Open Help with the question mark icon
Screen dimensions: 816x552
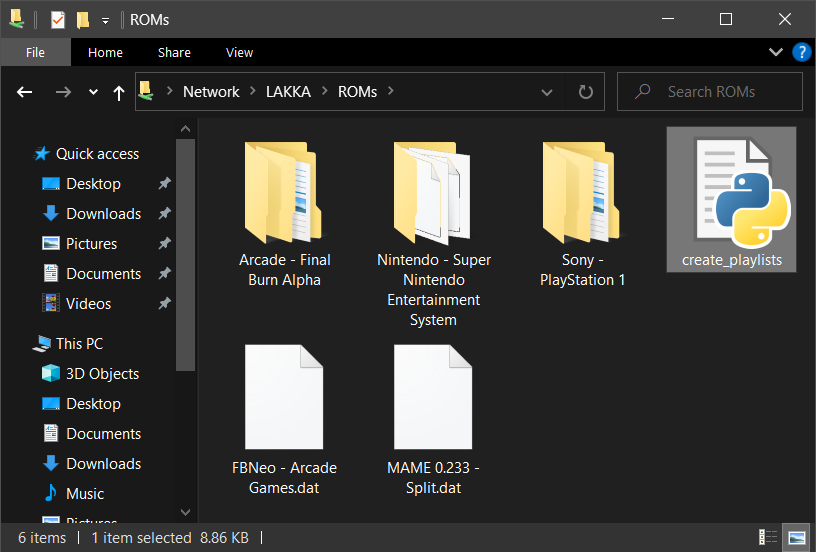pos(801,52)
